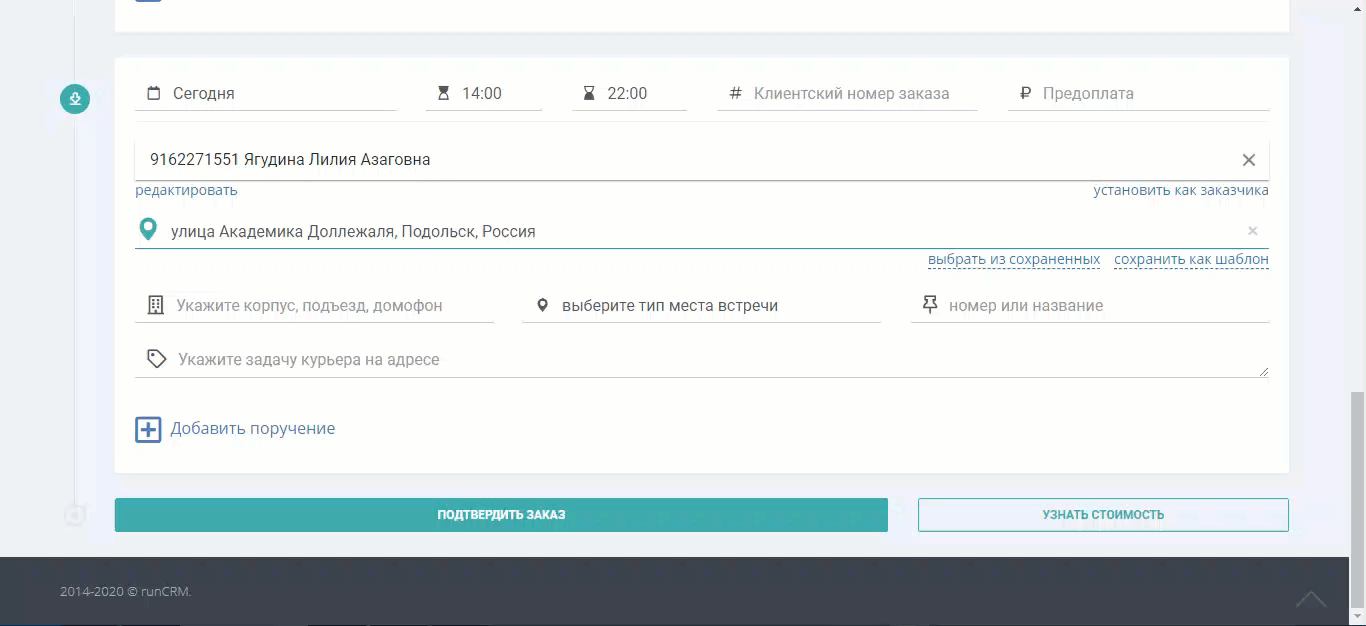Click the pushpin icon beside номер или название
This screenshot has height=626, width=1366.
pyautogui.click(x=930, y=304)
